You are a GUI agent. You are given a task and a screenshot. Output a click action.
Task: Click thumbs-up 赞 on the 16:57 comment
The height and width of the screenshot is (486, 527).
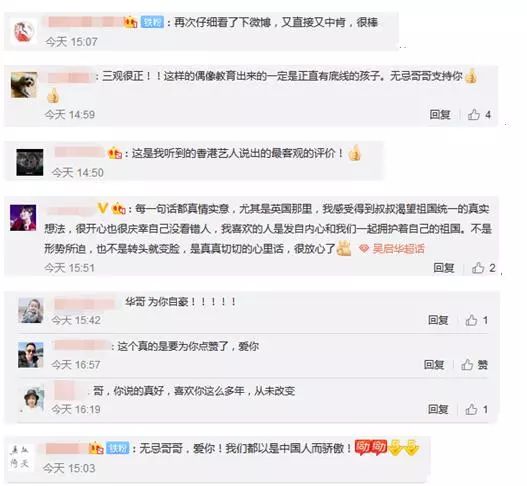pyautogui.click(x=474, y=365)
